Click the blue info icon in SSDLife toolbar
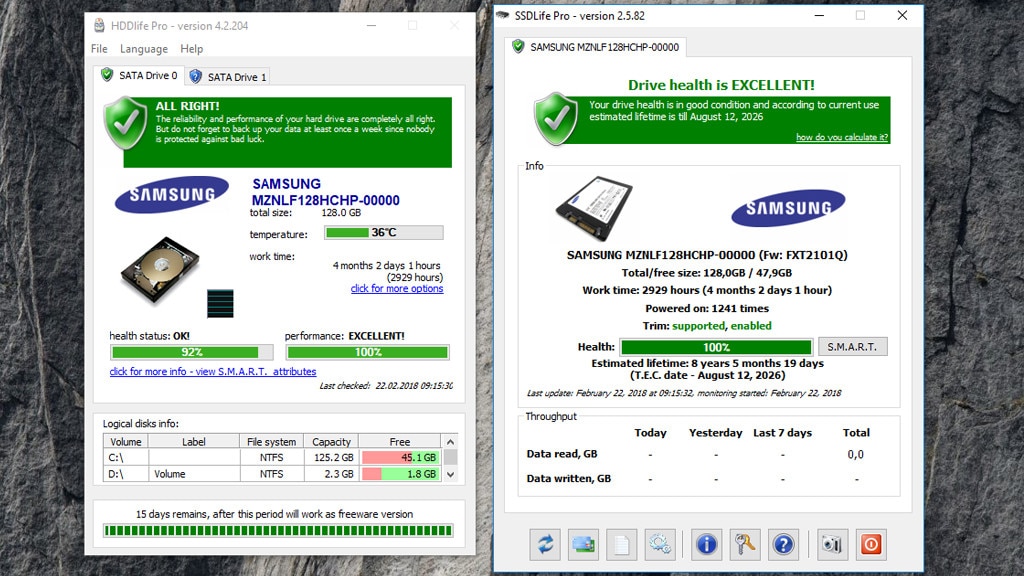Image resolution: width=1024 pixels, height=576 pixels. click(x=706, y=544)
